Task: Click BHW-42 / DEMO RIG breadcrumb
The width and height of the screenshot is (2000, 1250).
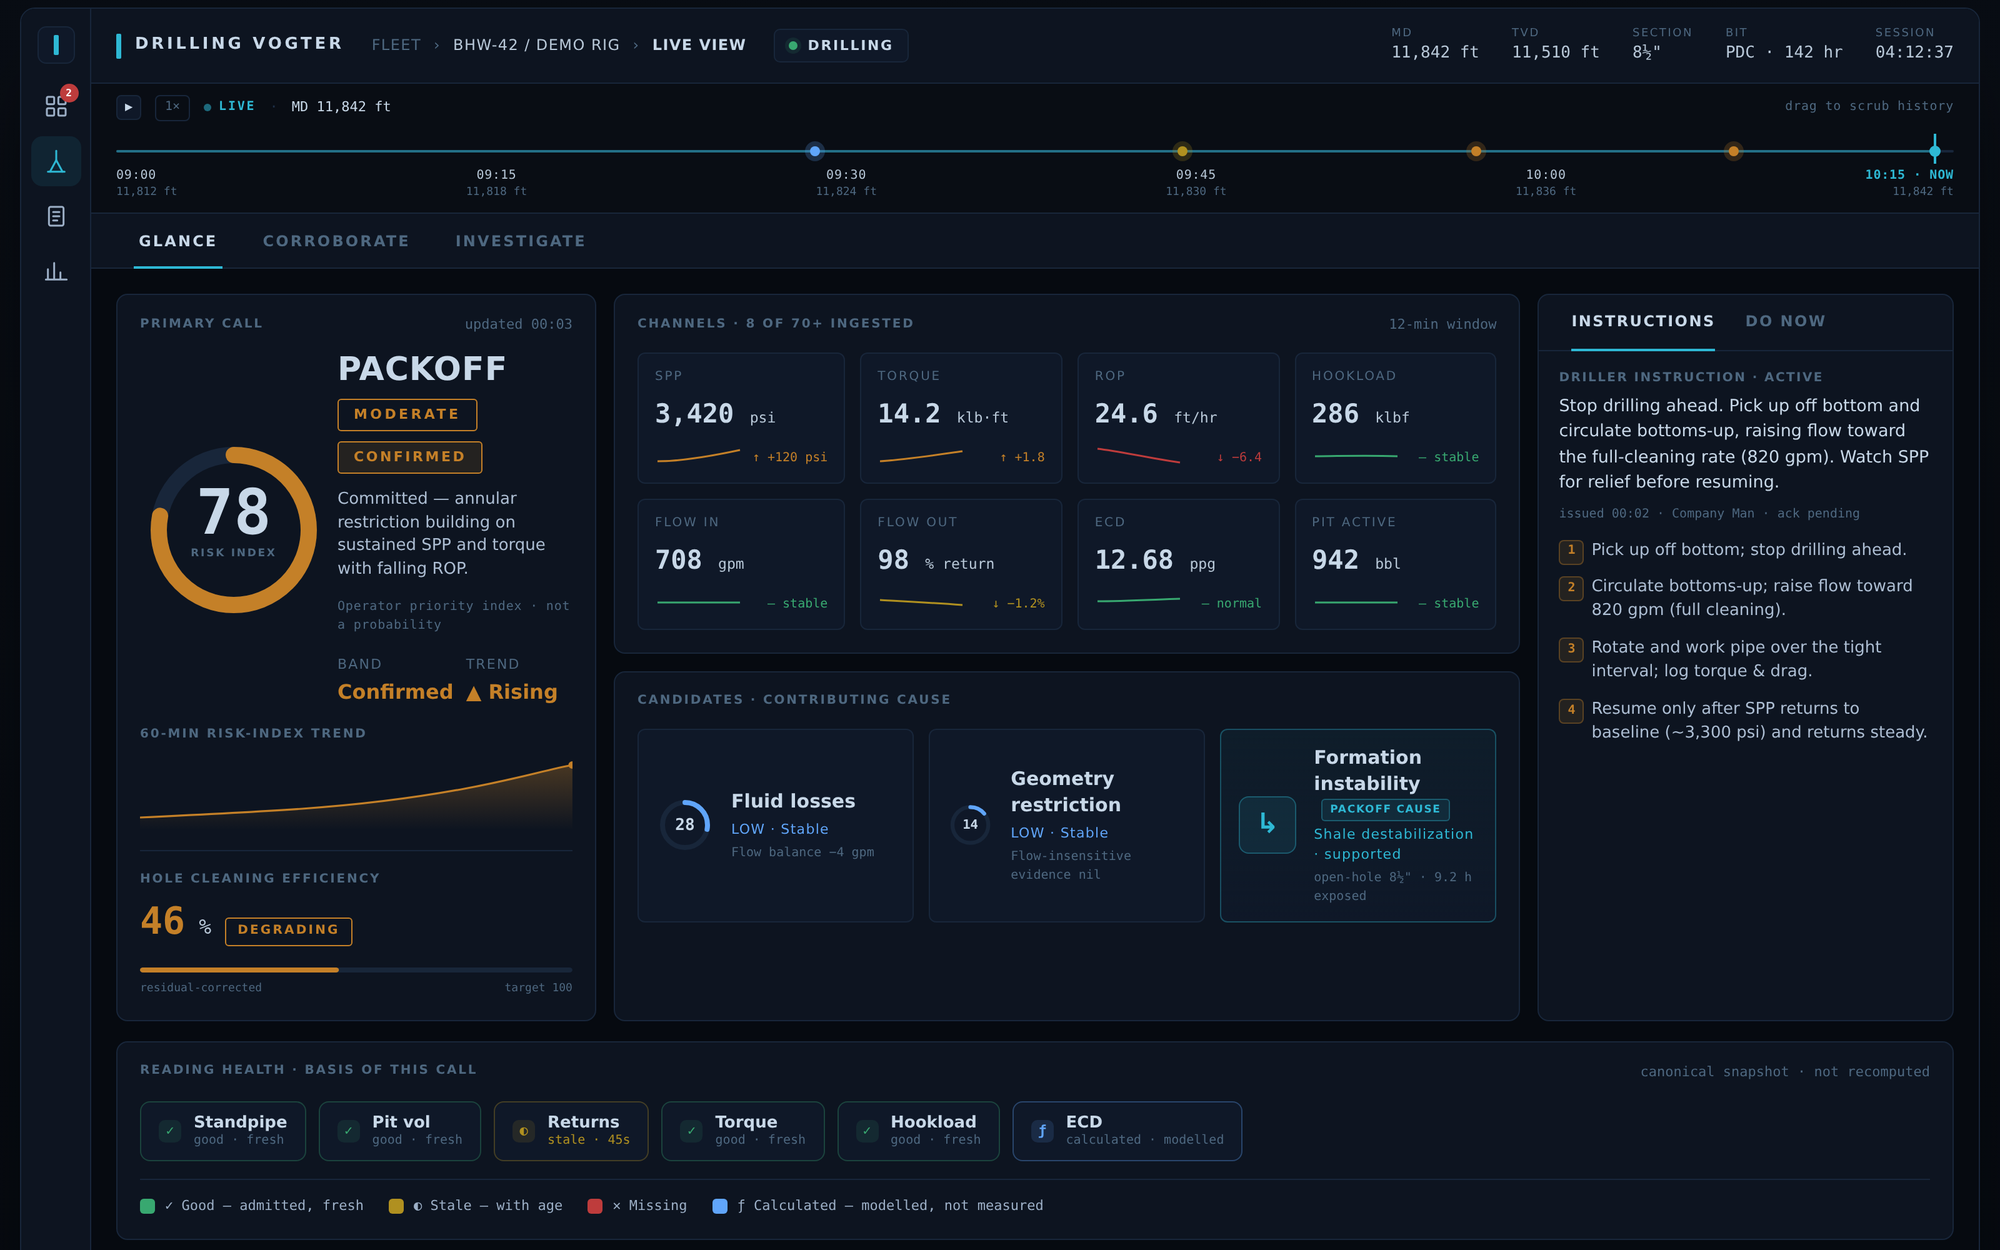Action: 536,45
